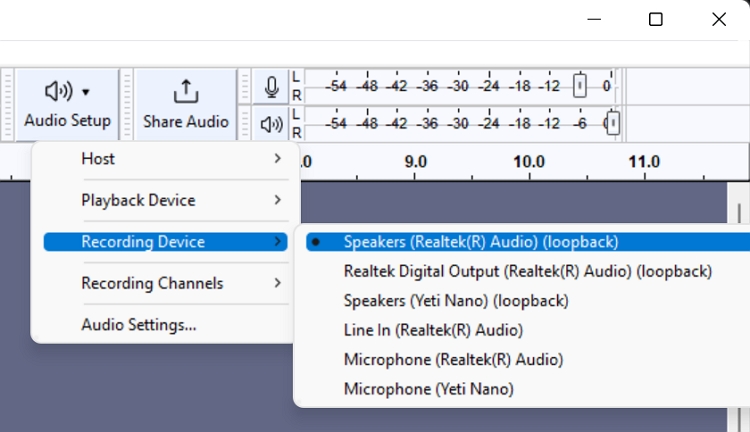Screen dimensions: 750x432
Task: Click the Share Audio upload icon
Action: click(x=185, y=91)
